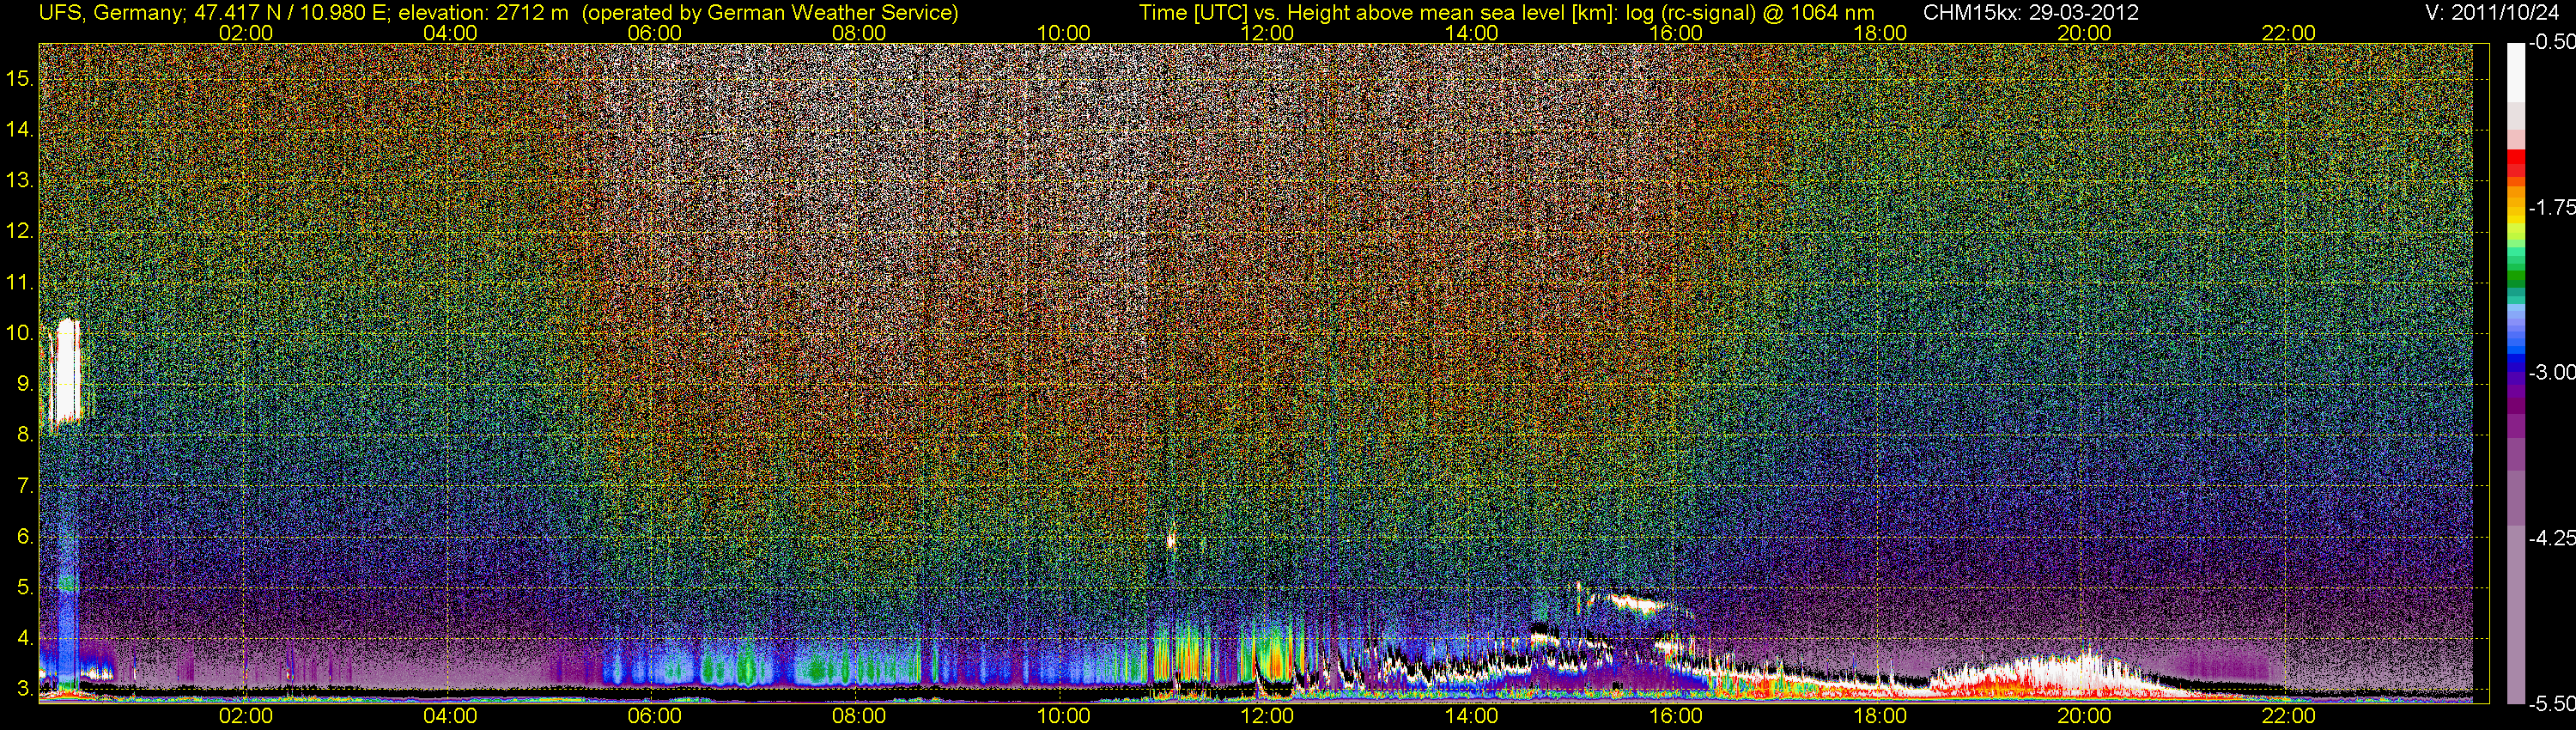Click the -3.00 color scale value

click(x=2552, y=372)
